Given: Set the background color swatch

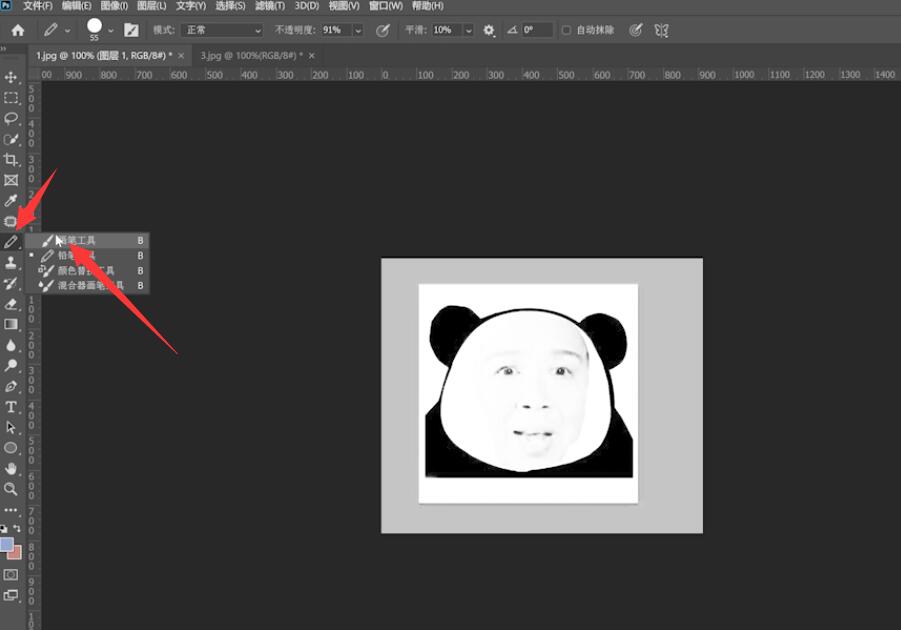Looking at the screenshot, I should [16, 553].
